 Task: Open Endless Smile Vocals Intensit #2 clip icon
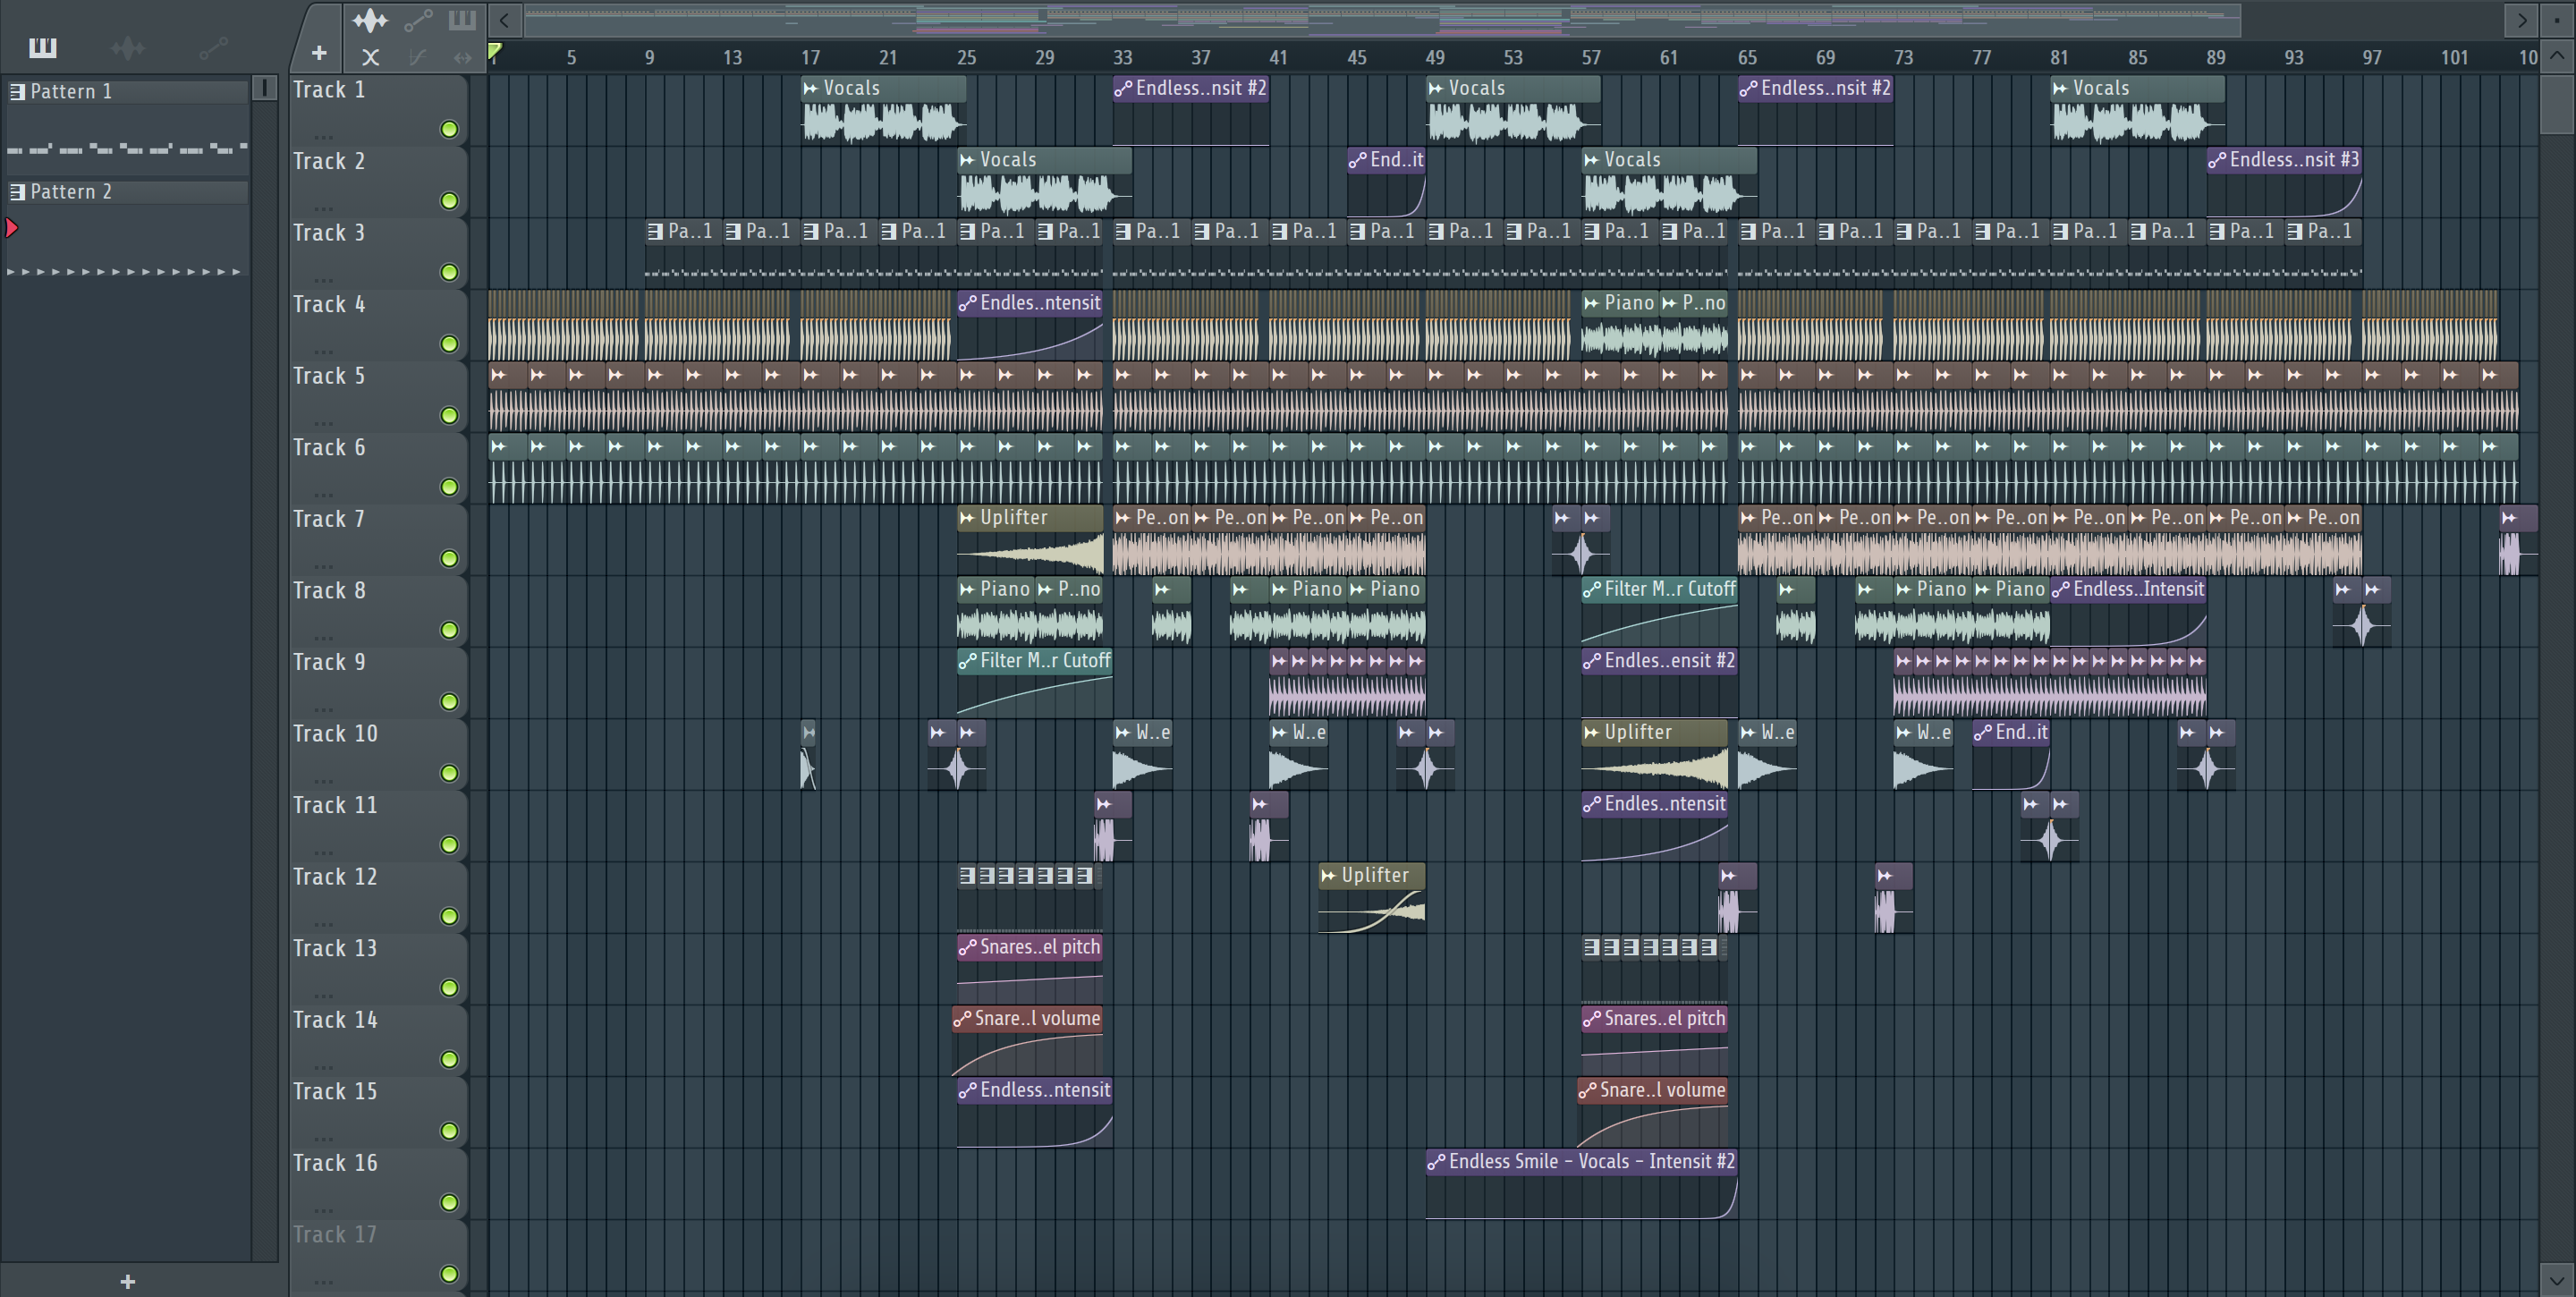[1436, 1162]
